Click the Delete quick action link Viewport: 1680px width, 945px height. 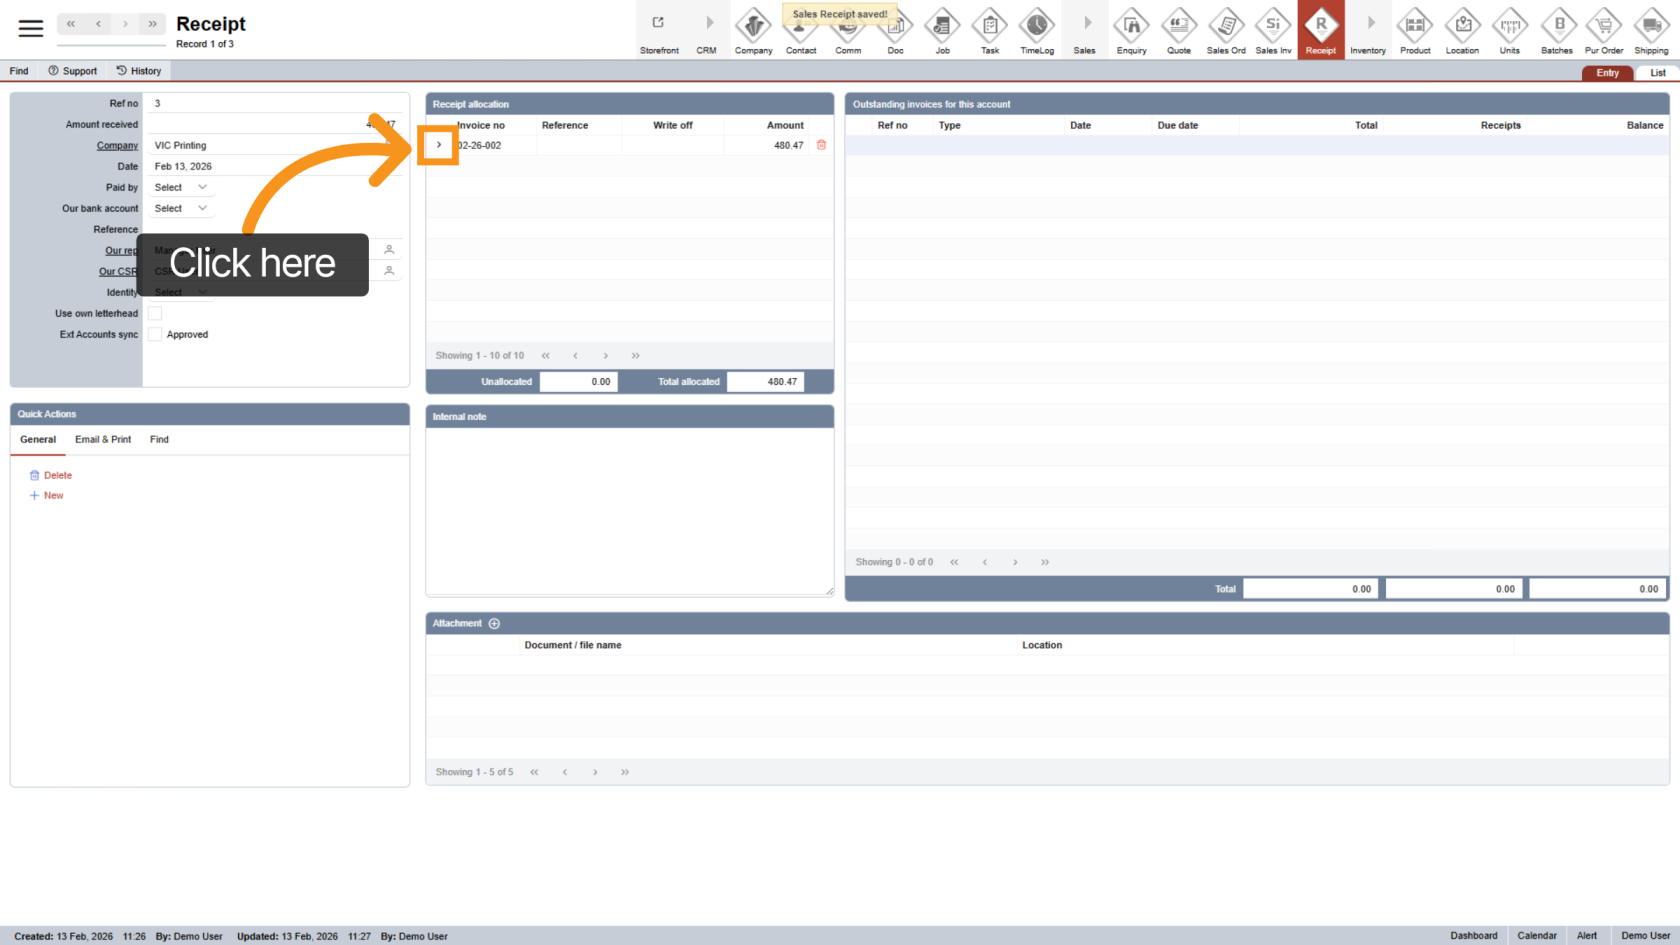tap(57, 476)
